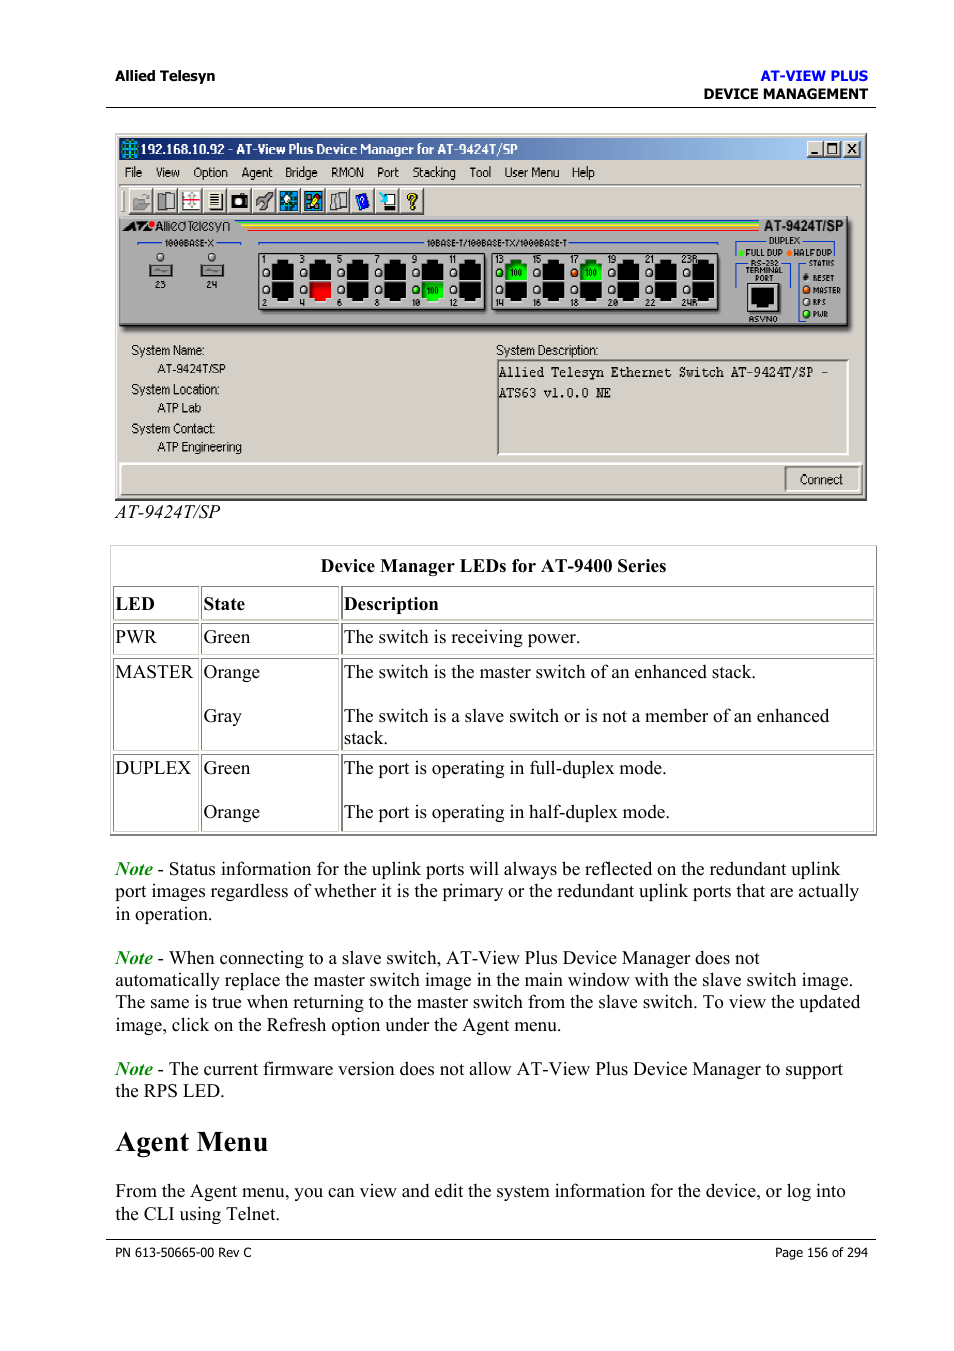Click the folded pages toolbar icon

tap(338, 201)
